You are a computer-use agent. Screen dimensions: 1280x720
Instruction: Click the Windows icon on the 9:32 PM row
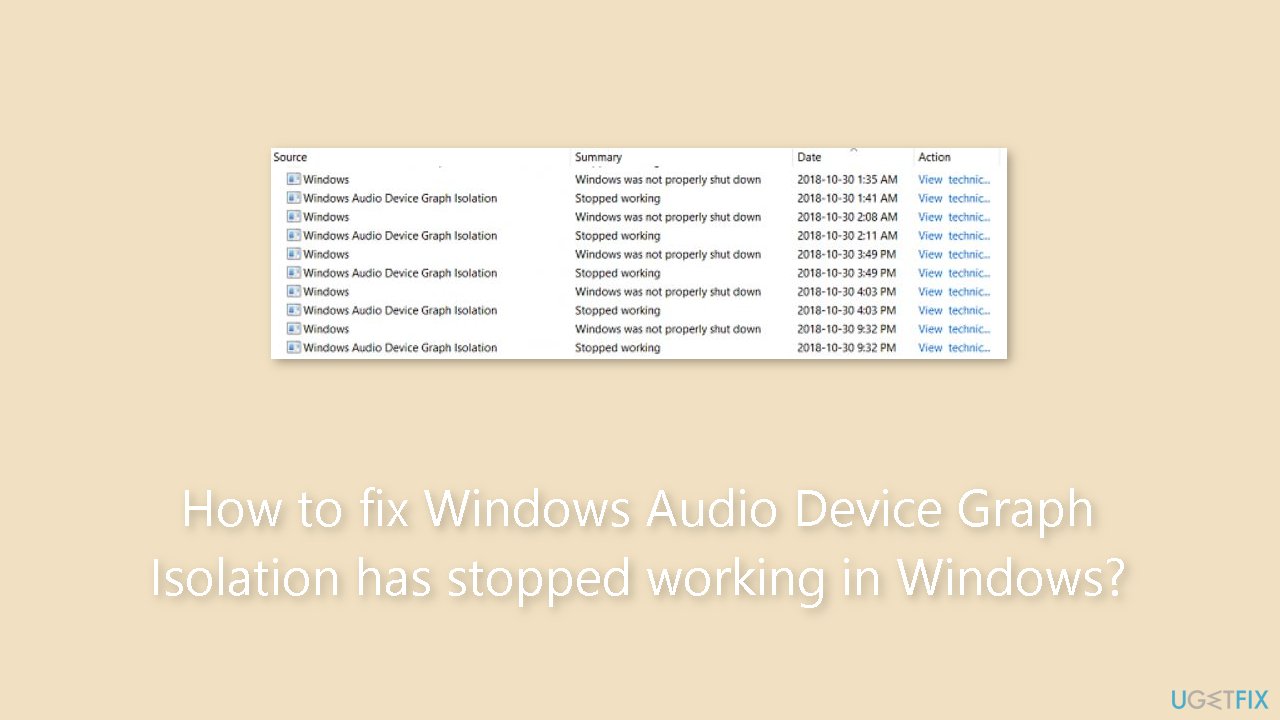point(293,329)
